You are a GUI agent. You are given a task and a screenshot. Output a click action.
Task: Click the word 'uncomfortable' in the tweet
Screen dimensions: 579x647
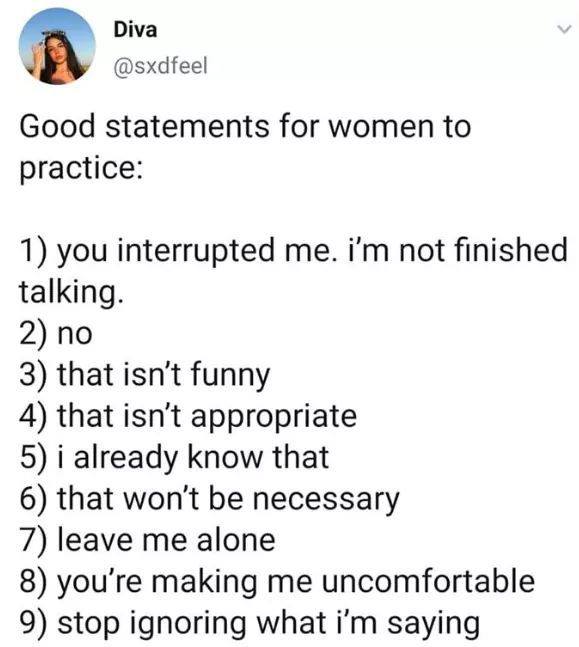tap(428, 581)
